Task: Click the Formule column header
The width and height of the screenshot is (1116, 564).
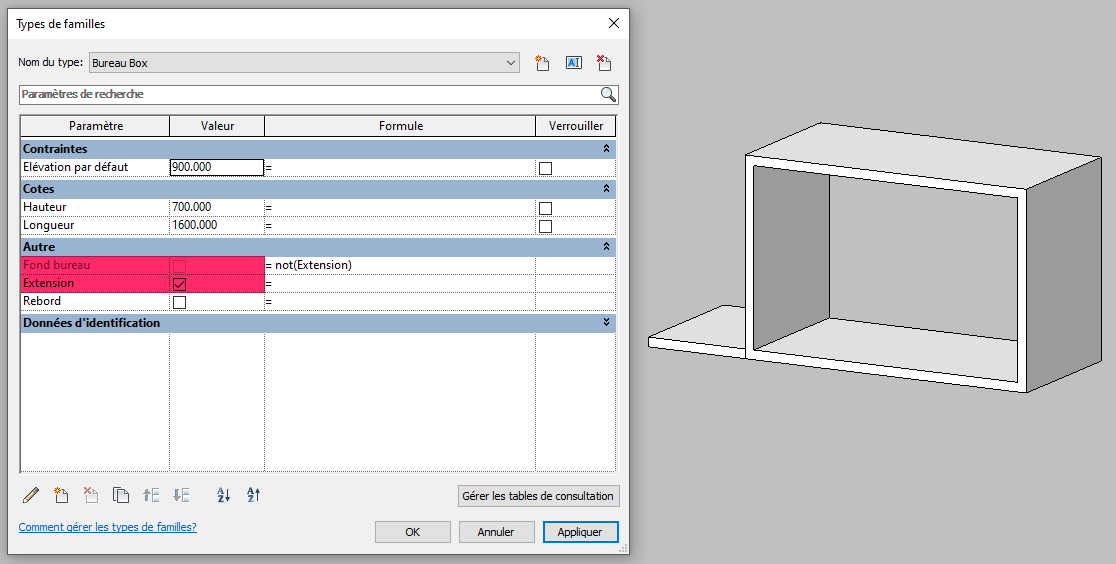Action: click(400, 126)
